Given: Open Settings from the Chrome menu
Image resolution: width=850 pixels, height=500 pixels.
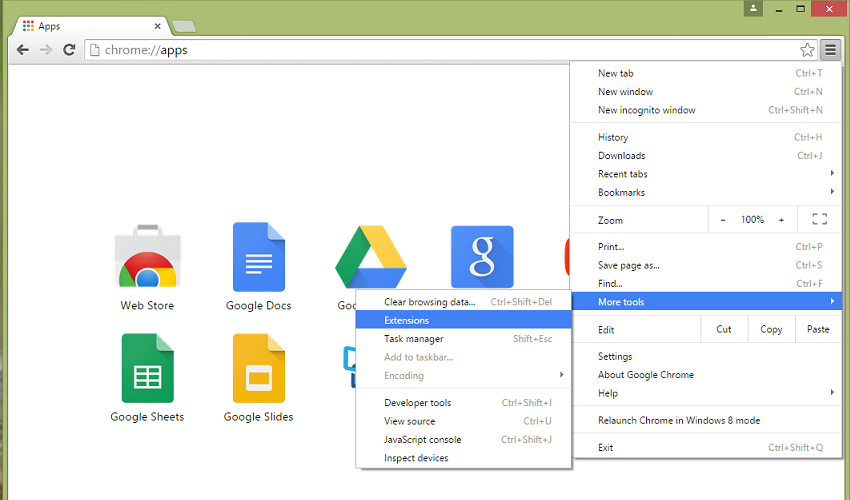Looking at the screenshot, I should (706, 356).
